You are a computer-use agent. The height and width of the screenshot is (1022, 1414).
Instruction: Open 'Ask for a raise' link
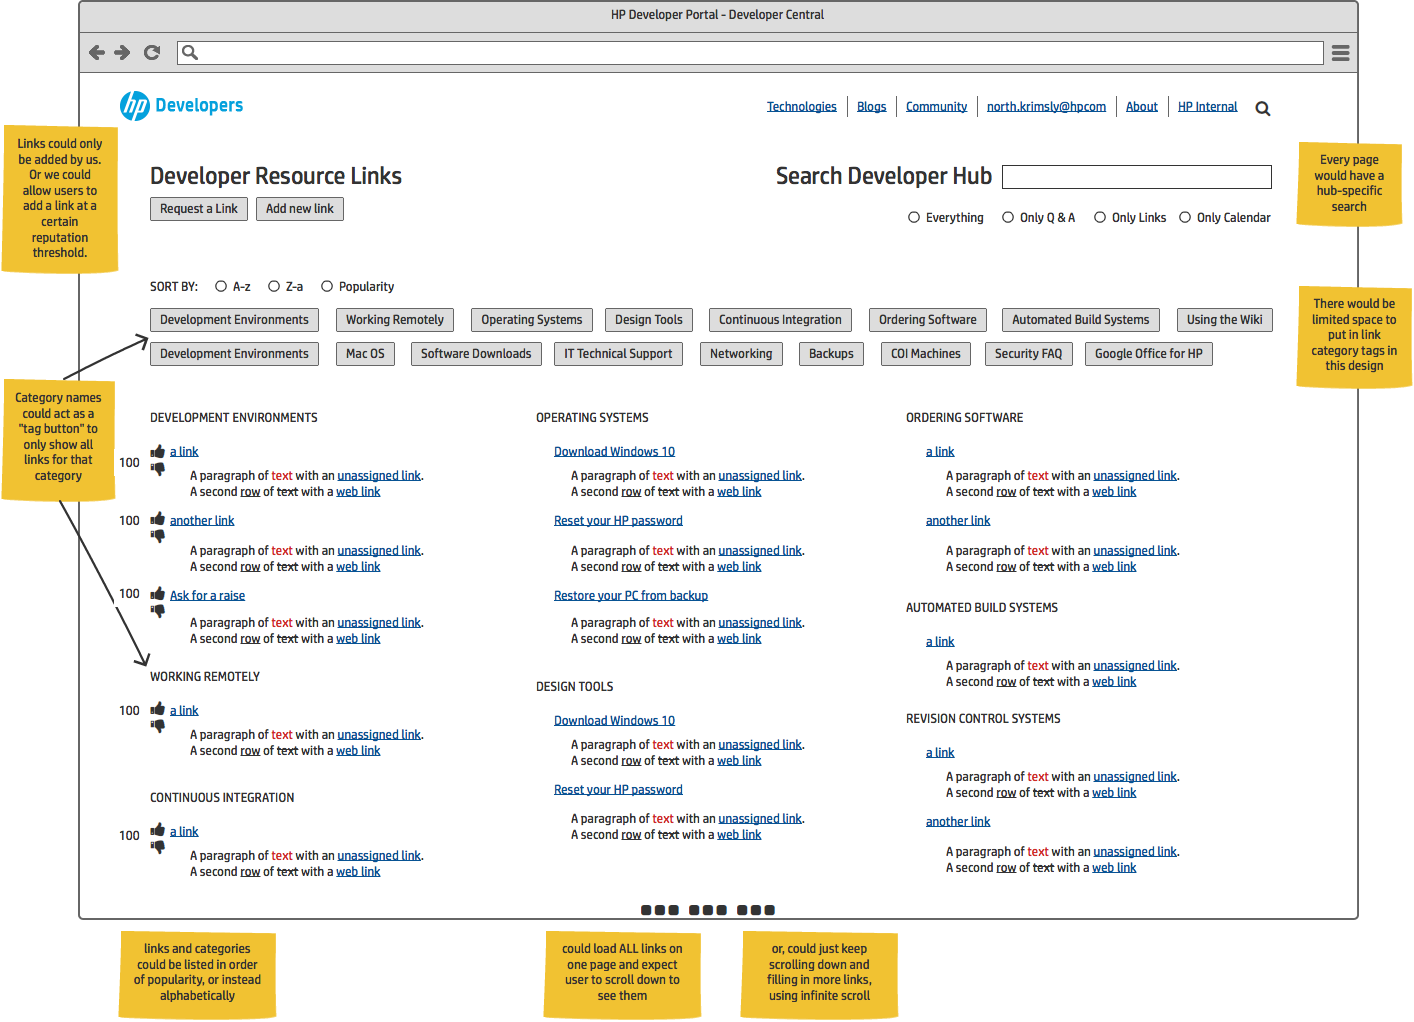[x=207, y=596]
